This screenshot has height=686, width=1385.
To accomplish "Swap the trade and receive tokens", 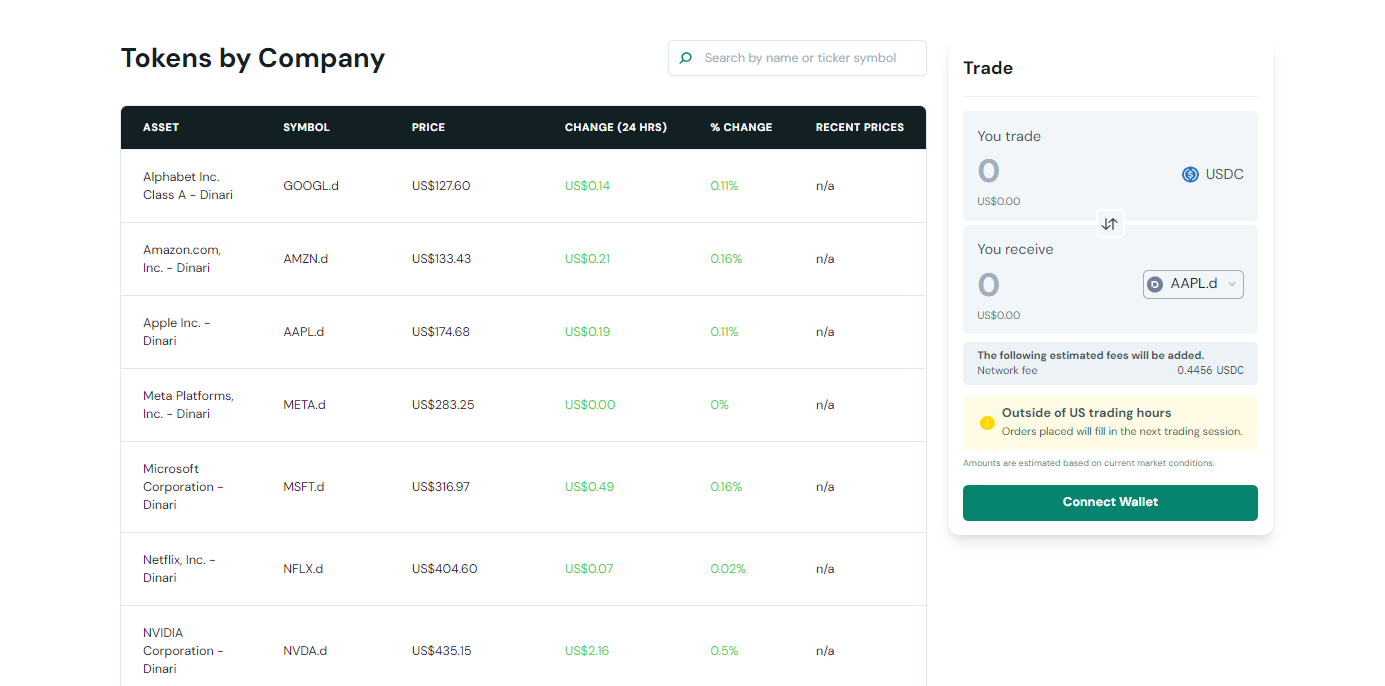I will point(1109,223).
